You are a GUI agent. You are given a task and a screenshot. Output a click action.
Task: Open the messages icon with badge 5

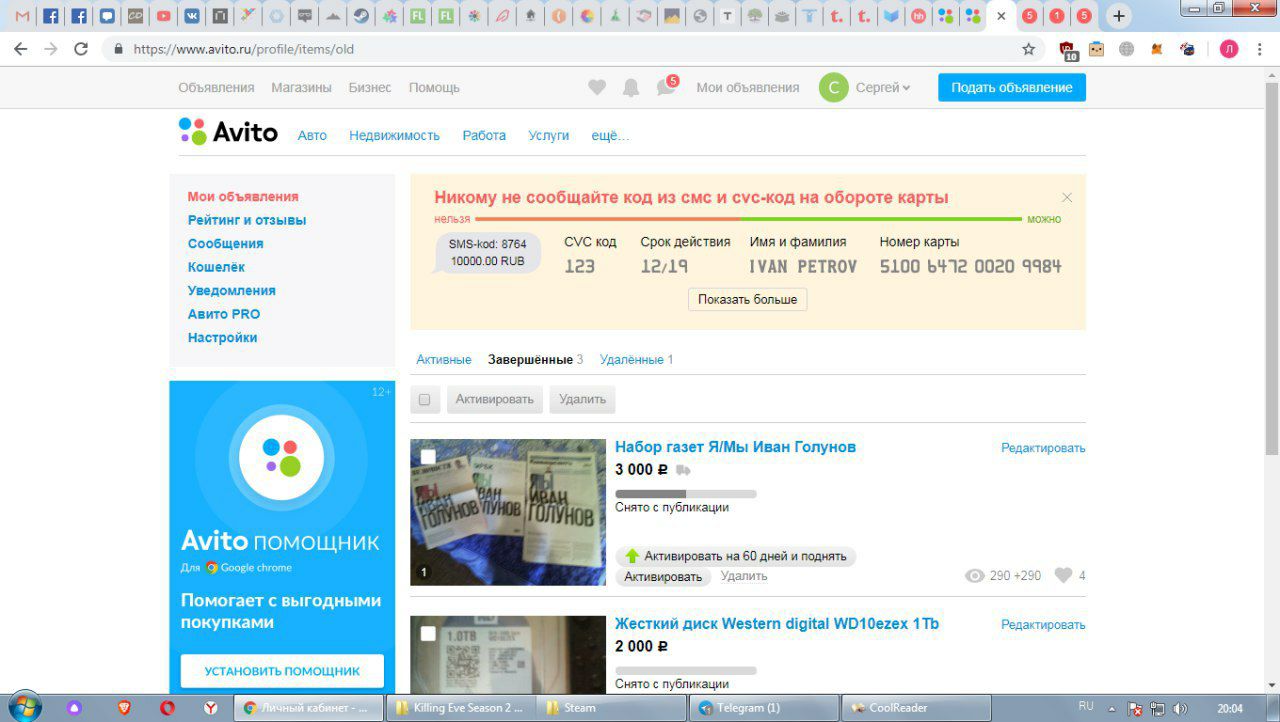coord(666,87)
